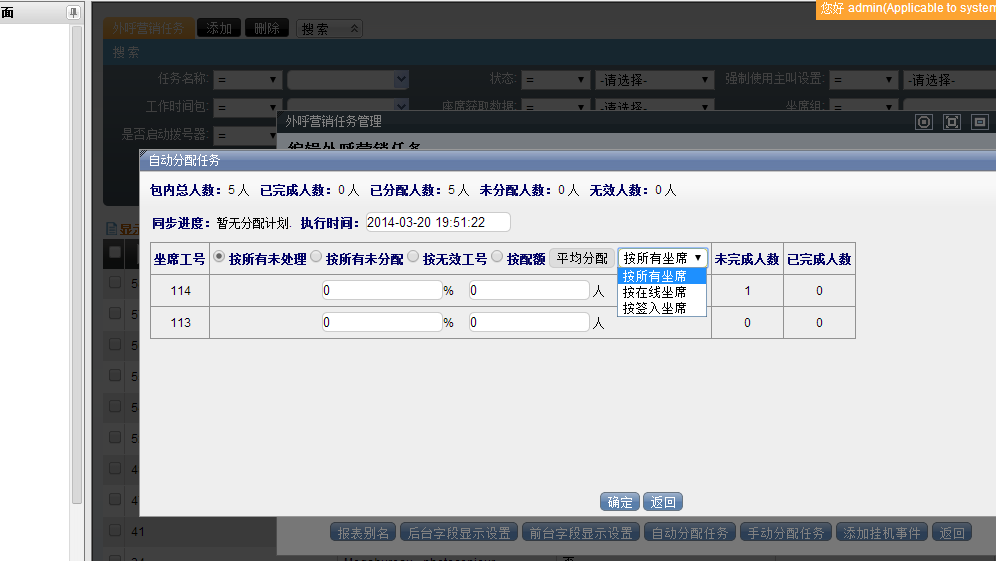This screenshot has height=561, width=996.
Task: Collapse the 按所有坐席 dropdown
Action: (x=663, y=258)
